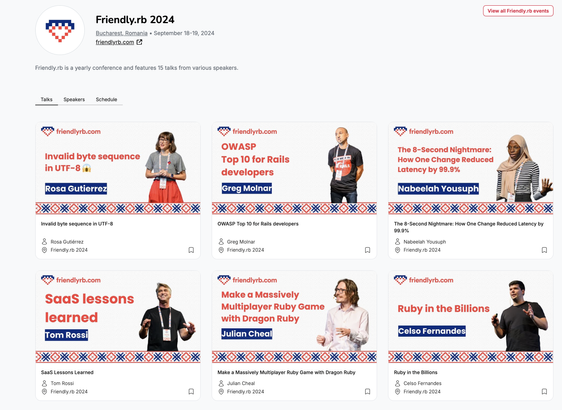The height and width of the screenshot is (410, 562).
Task: Open the Nabeelah Yousuph talk thumbnail
Action: click(x=471, y=168)
